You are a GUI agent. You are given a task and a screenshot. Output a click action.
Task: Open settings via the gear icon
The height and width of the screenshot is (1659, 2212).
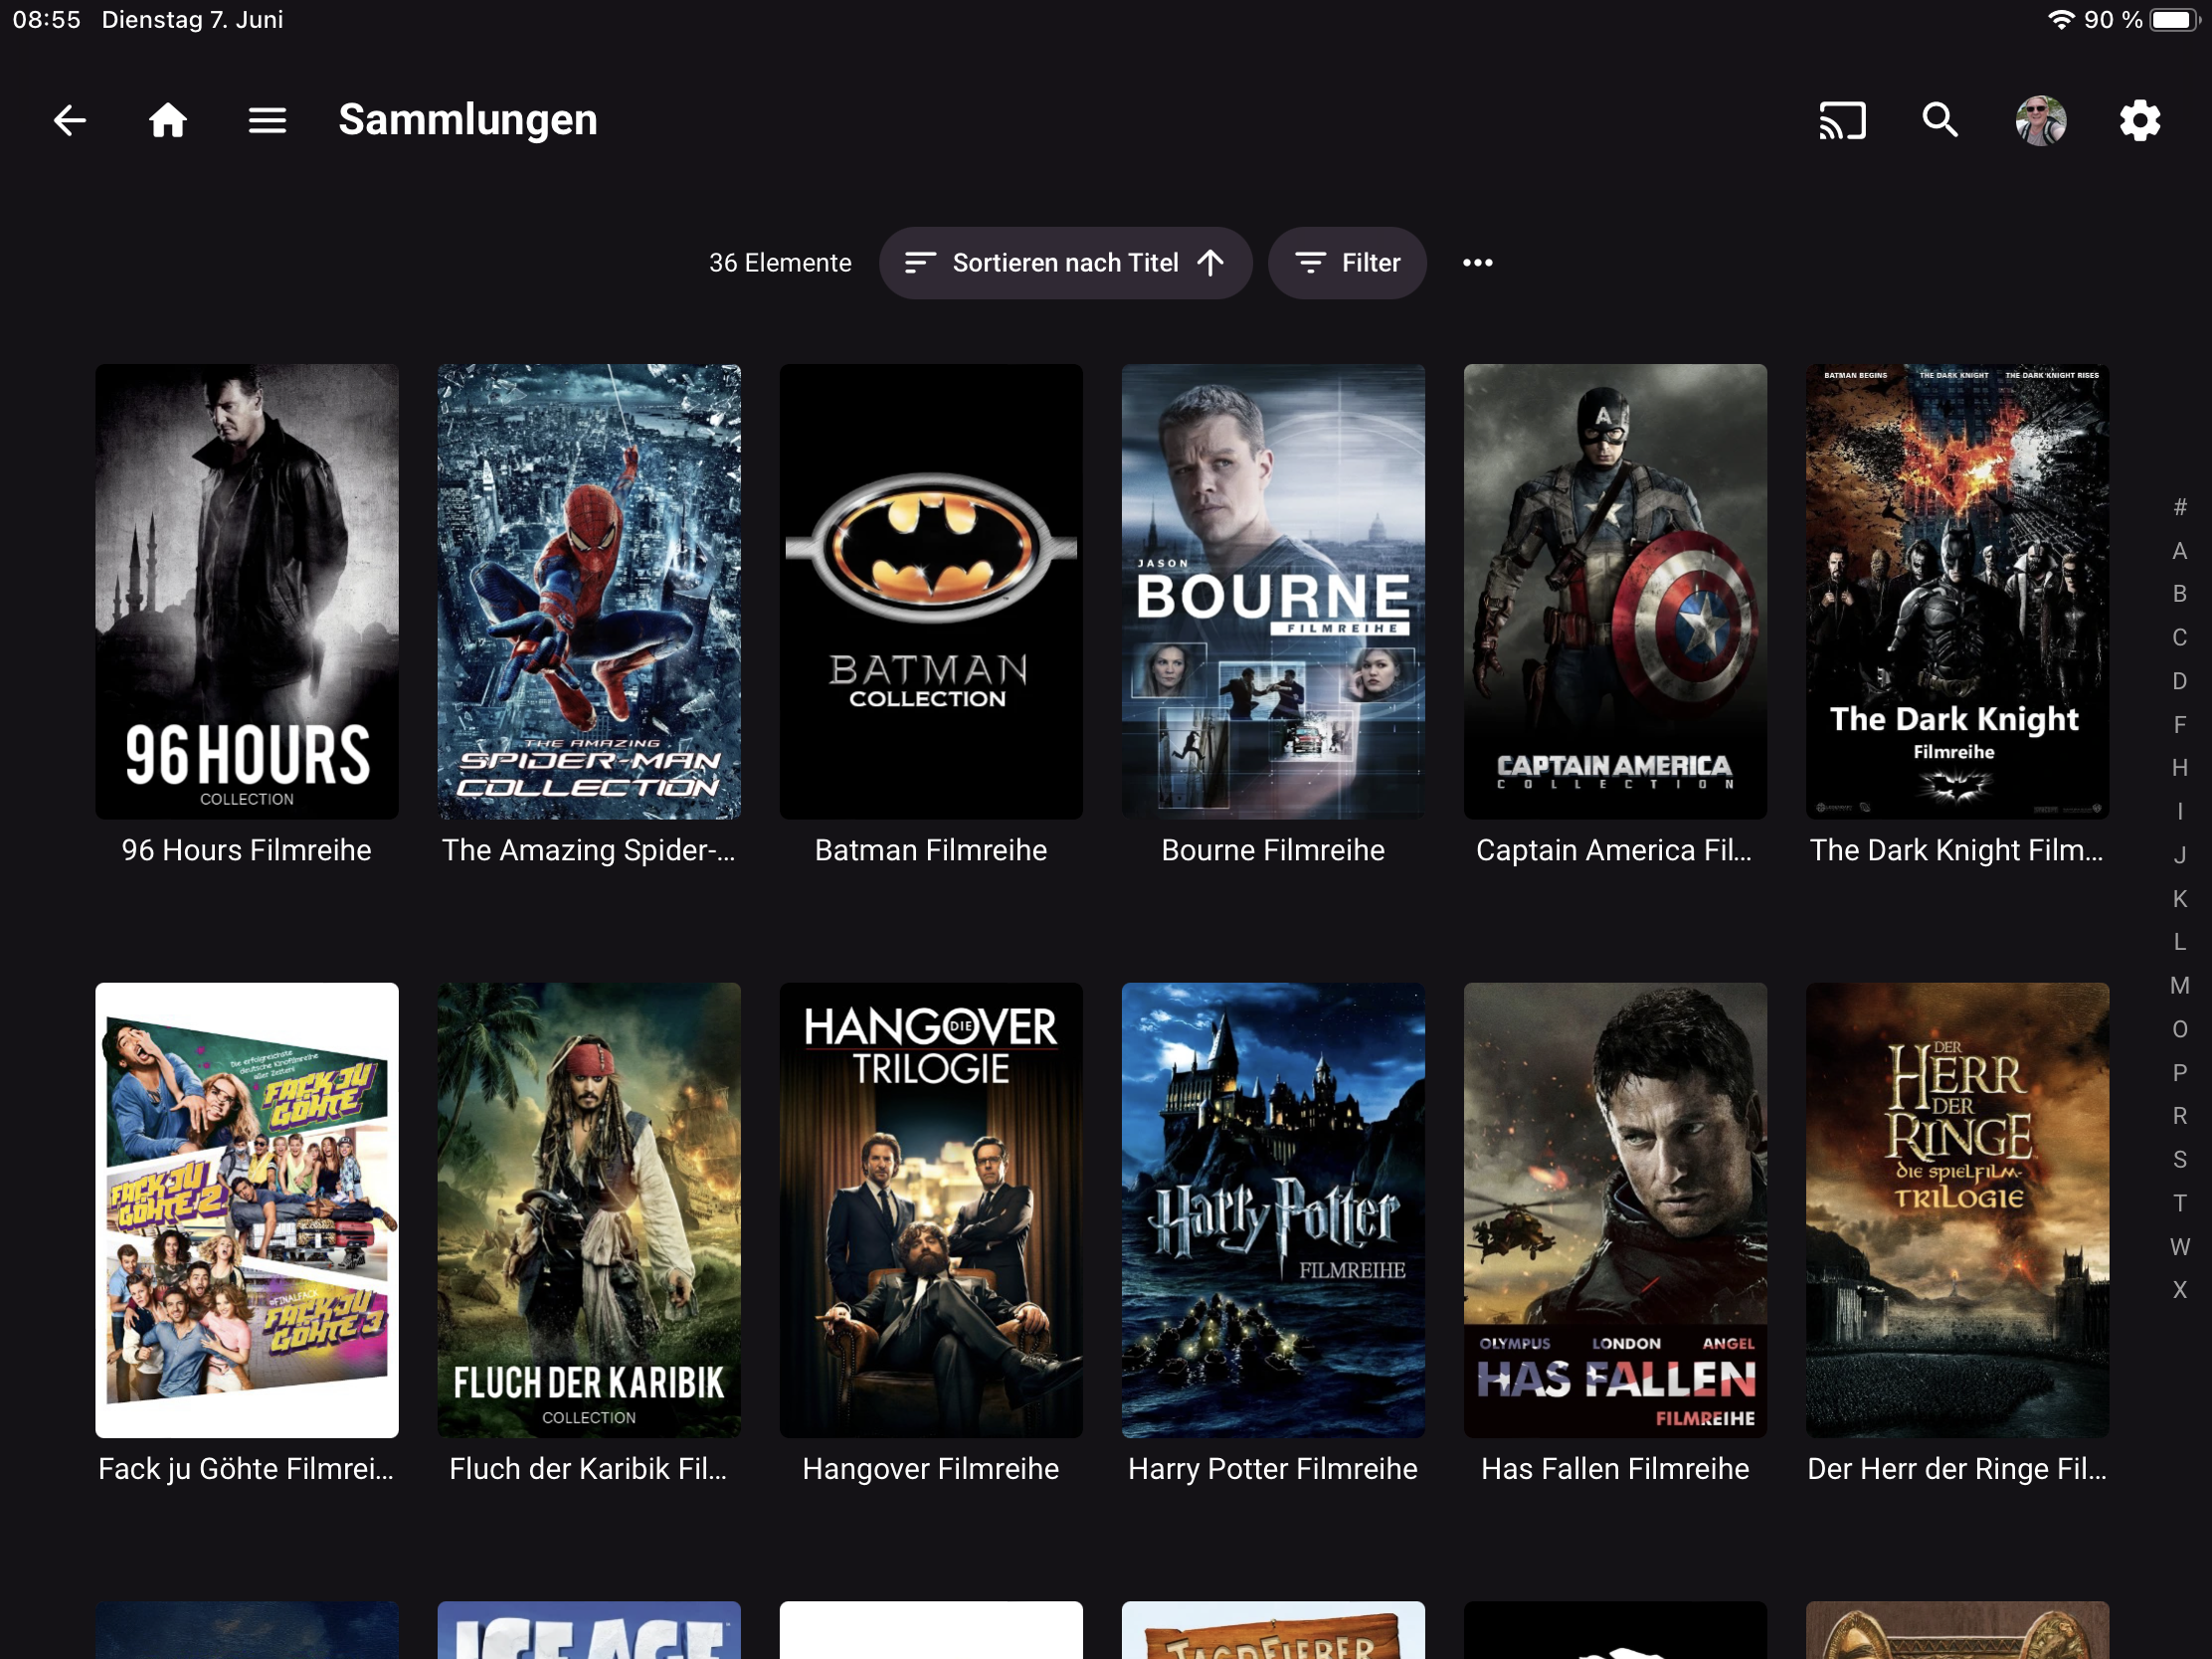point(2140,121)
